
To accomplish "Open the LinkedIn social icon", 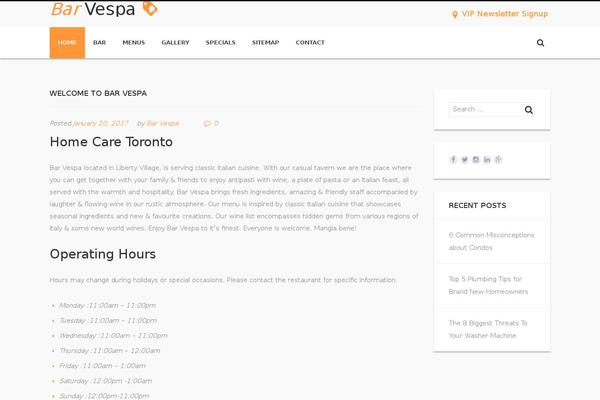I will click(x=487, y=160).
